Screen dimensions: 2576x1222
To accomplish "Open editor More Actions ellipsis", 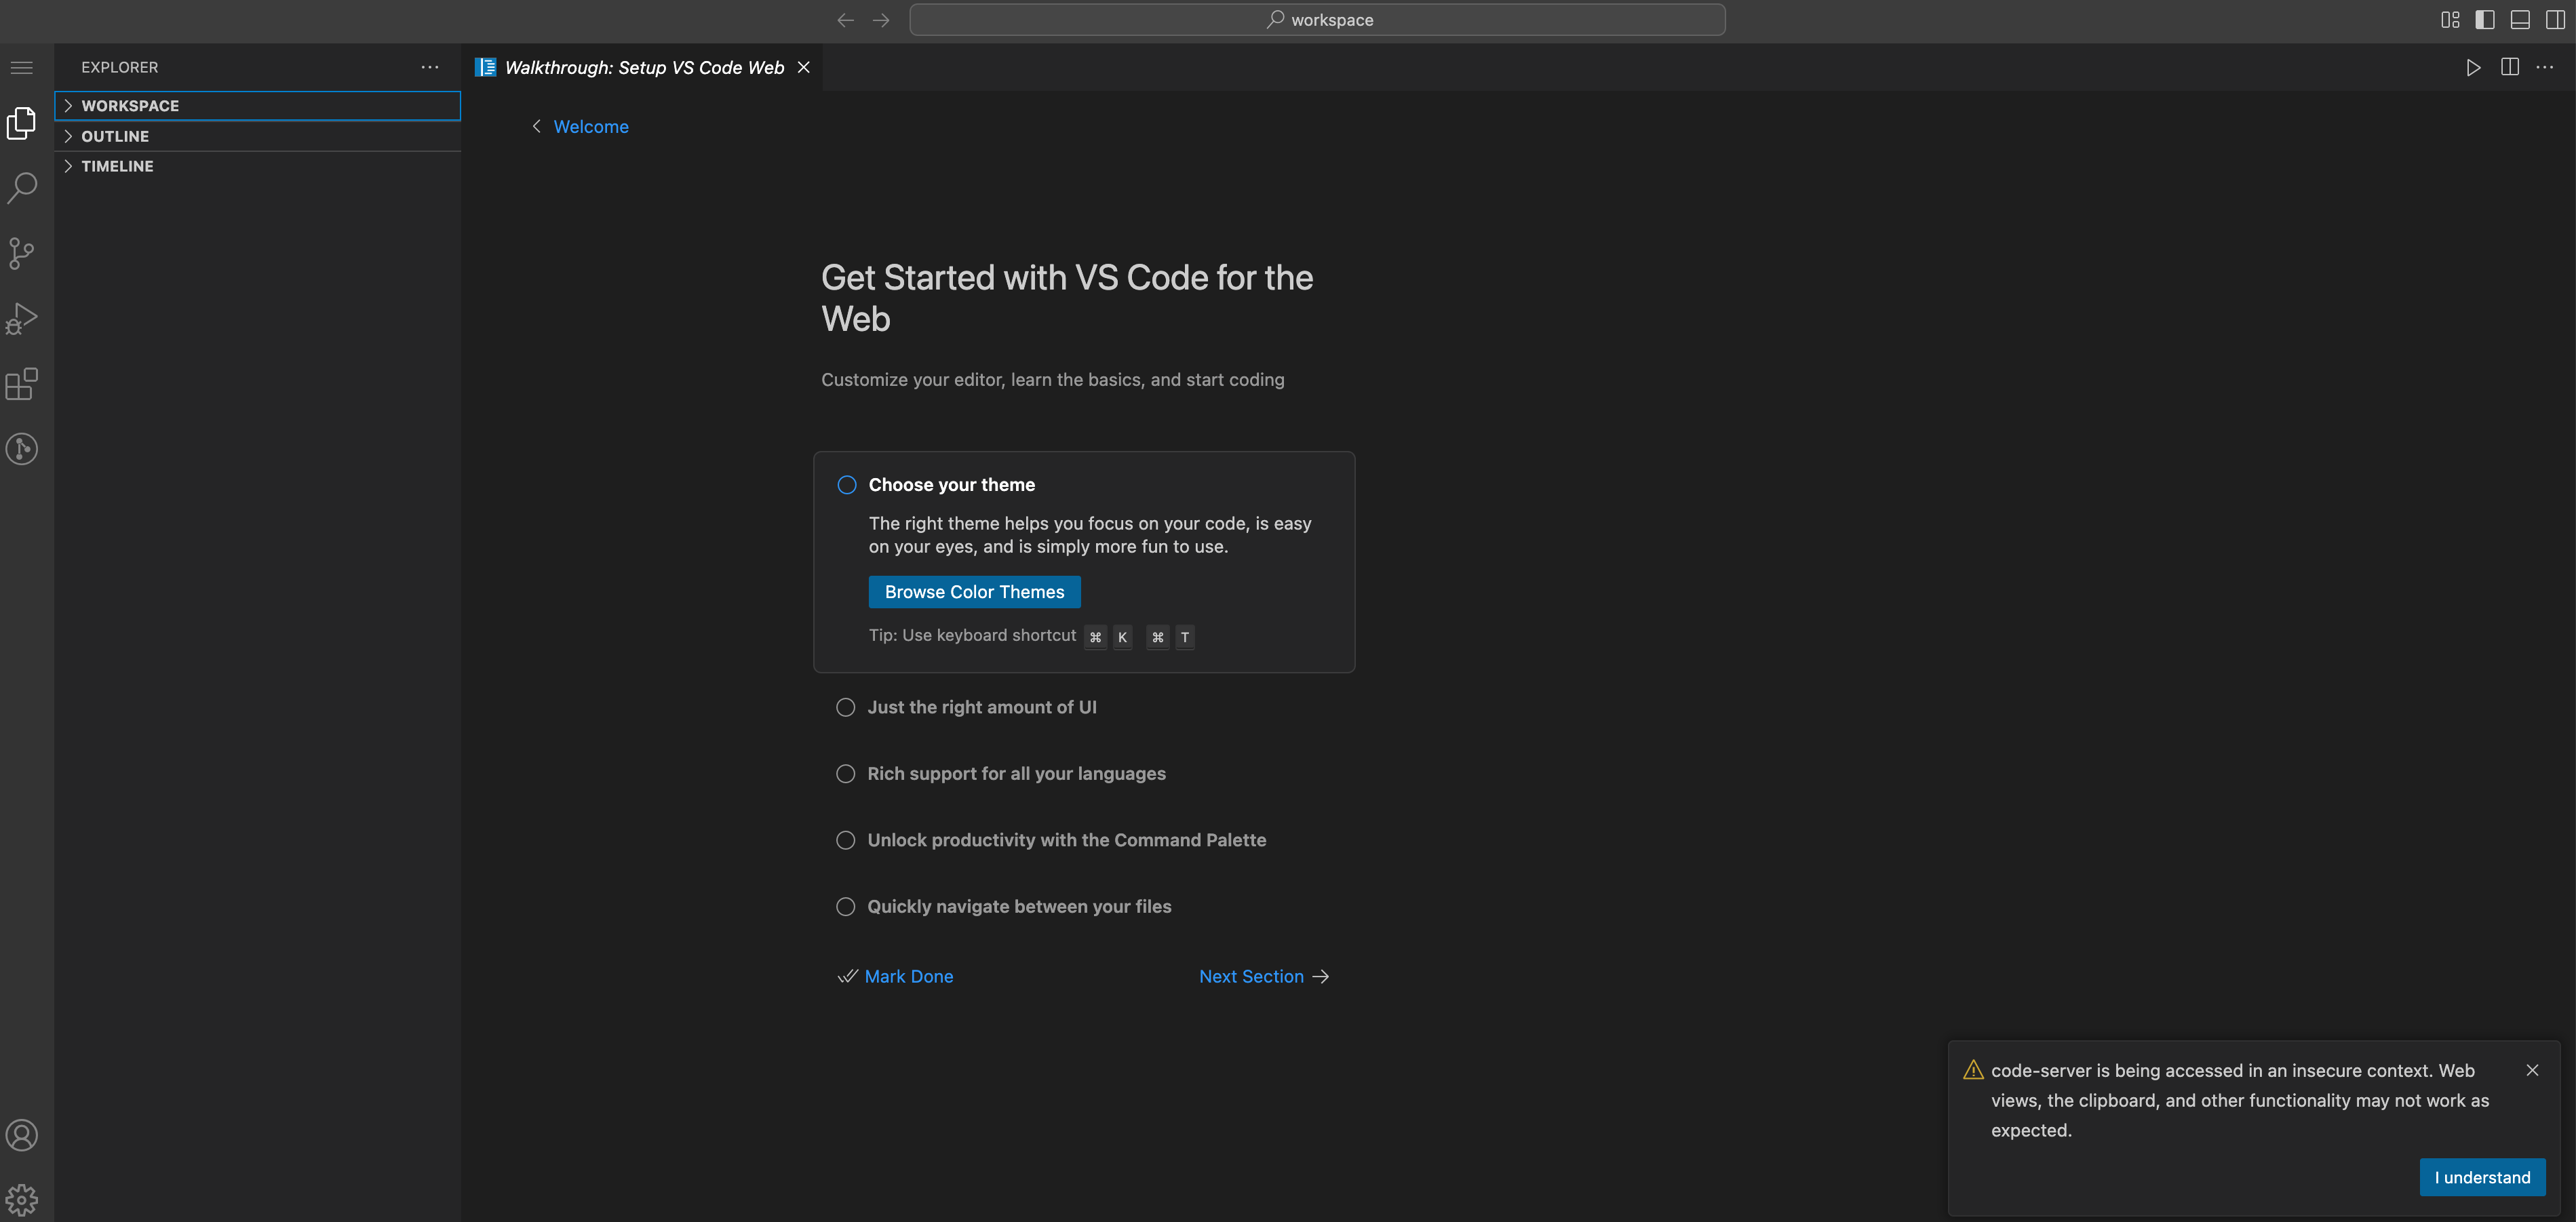I will [x=2546, y=67].
